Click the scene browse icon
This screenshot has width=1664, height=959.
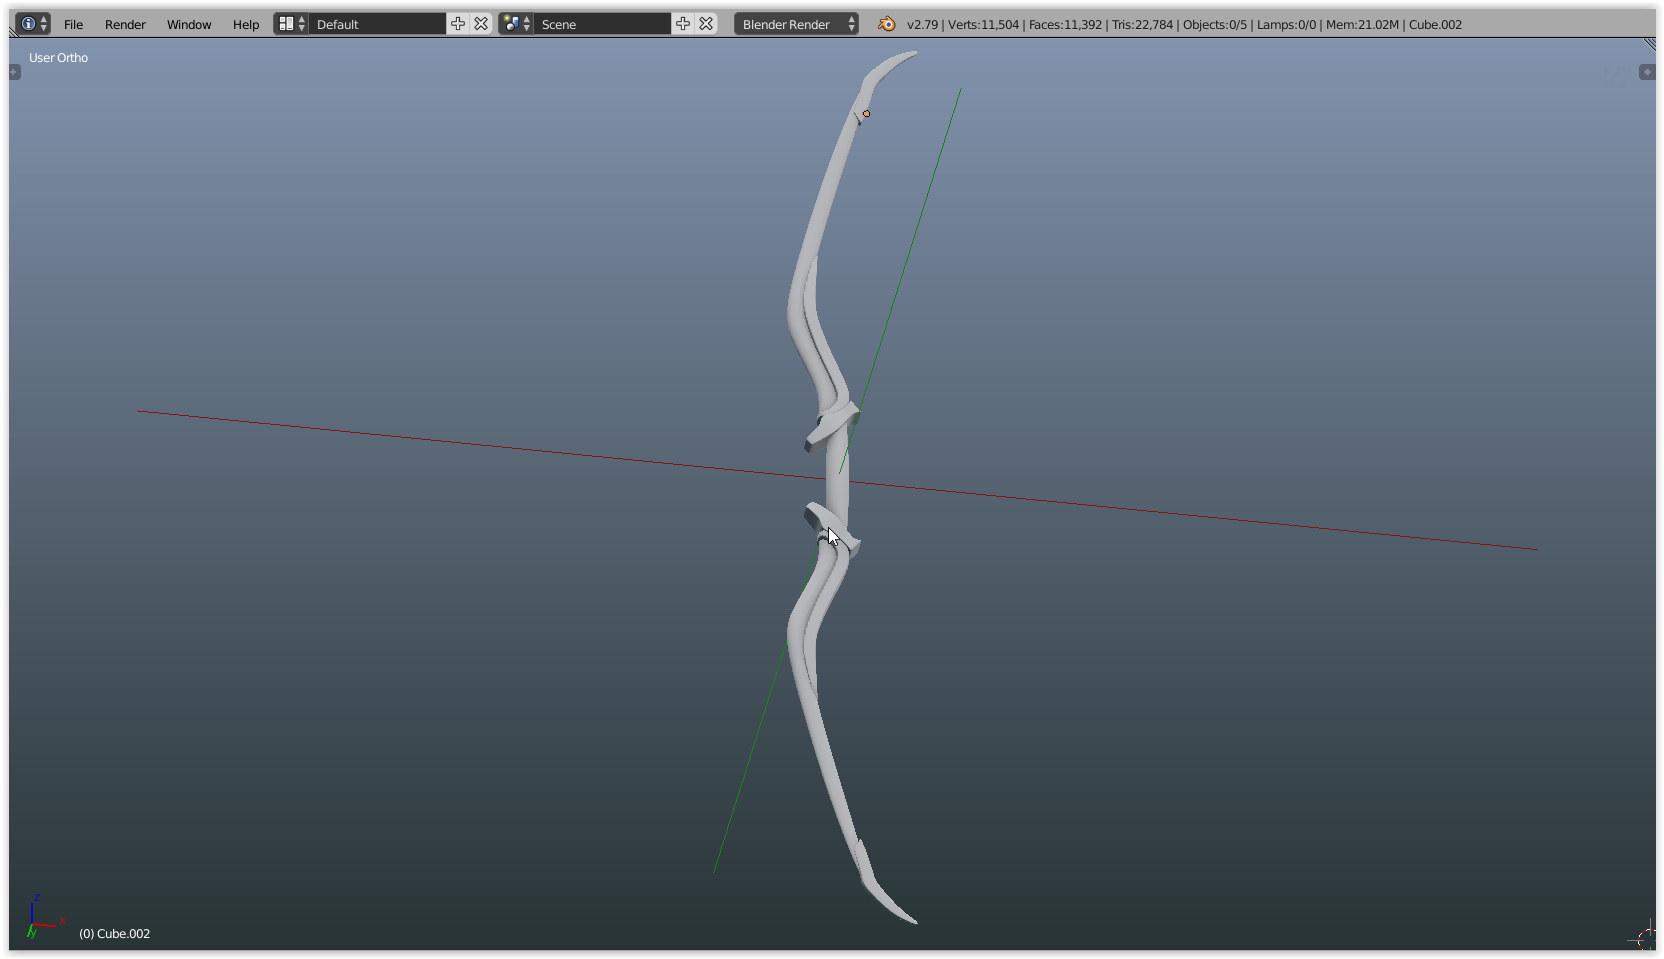click(x=516, y=24)
